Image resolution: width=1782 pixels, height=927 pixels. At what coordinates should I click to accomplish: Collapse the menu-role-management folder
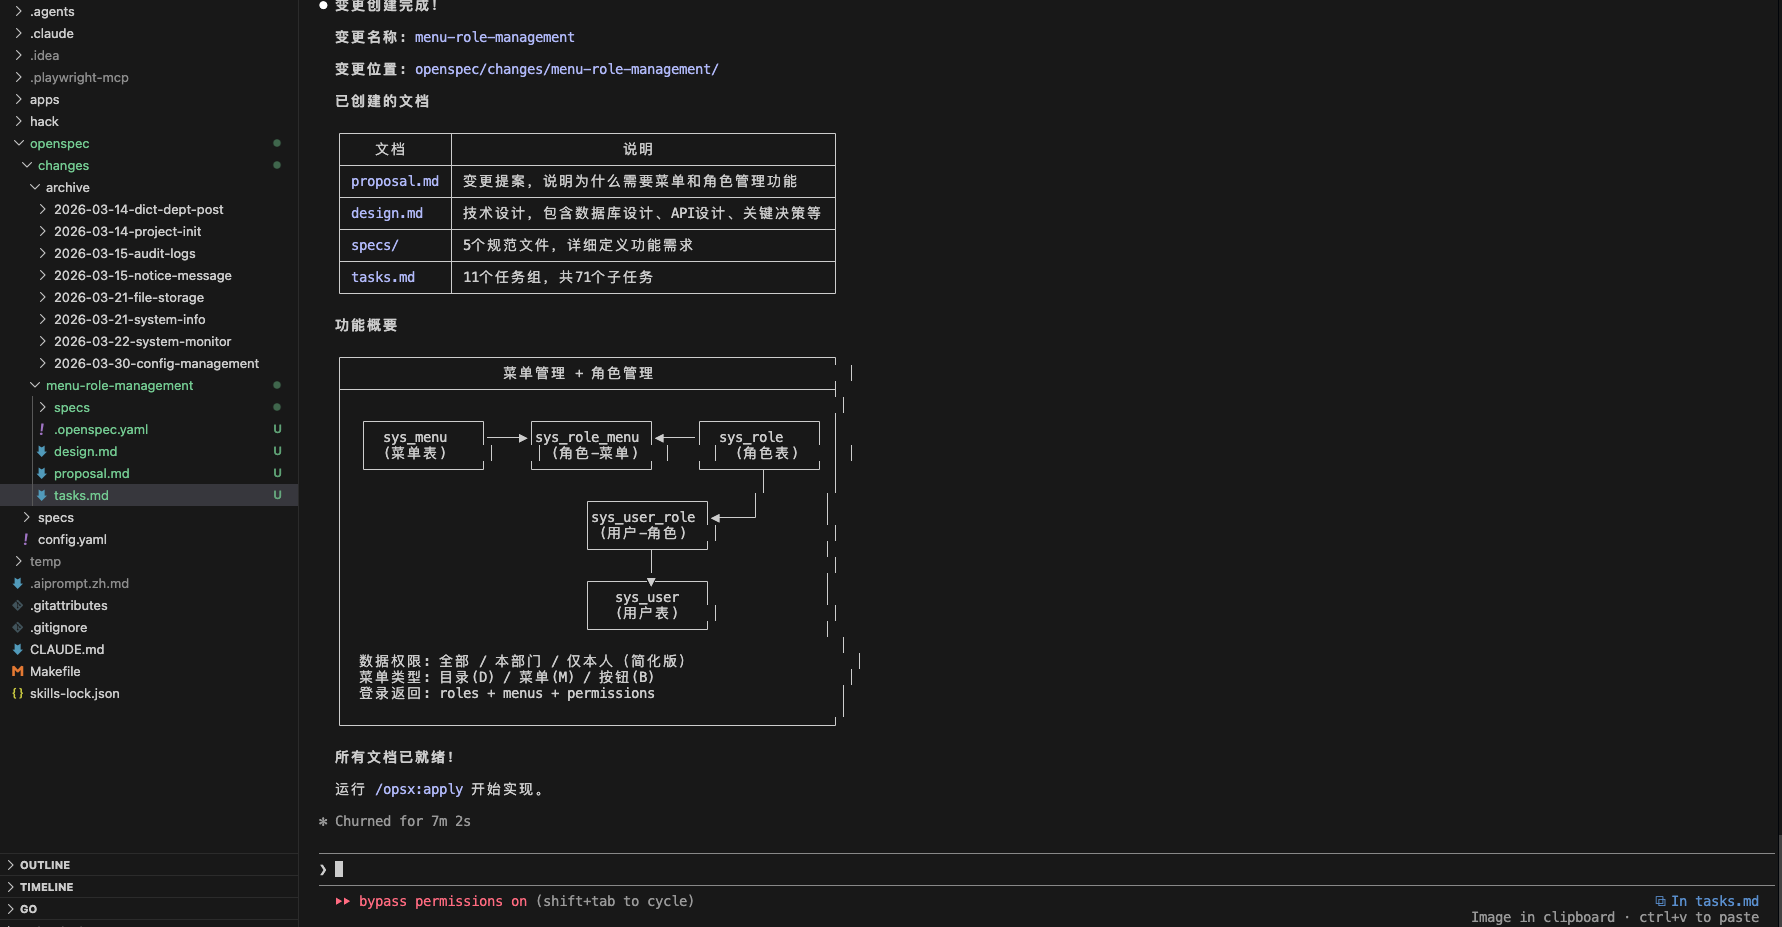pyautogui.click(x=33, y=385)
